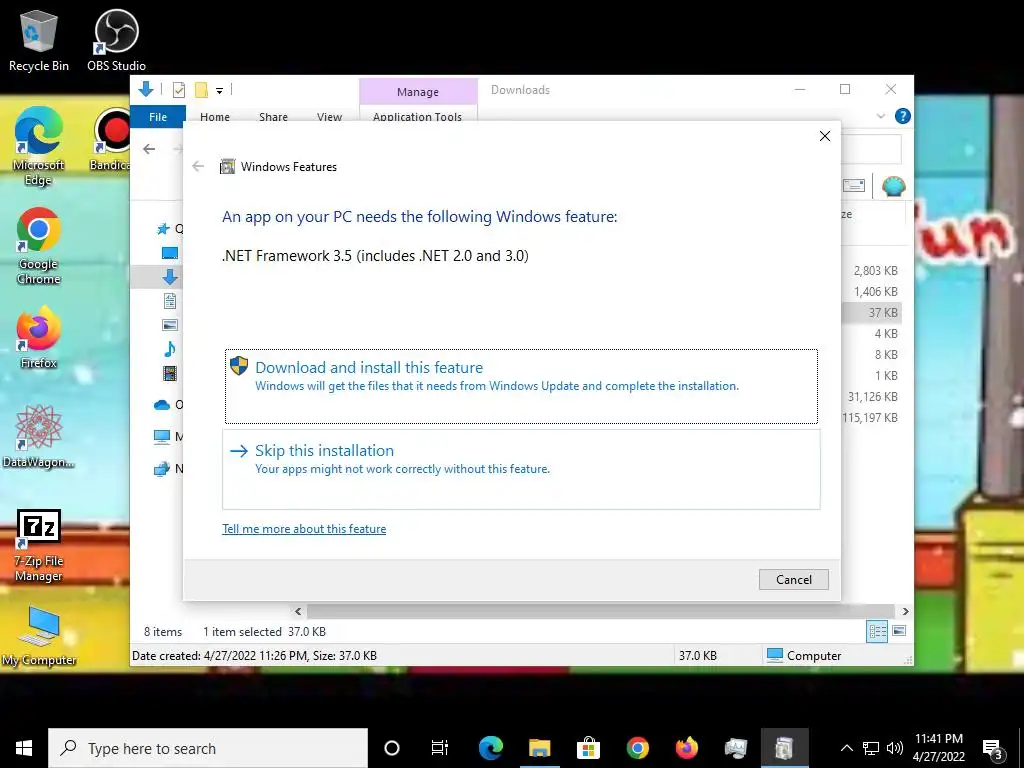Screen dimensions: 1024x768
Task: Open the notification center icon
Action: [x=993, y=749]
